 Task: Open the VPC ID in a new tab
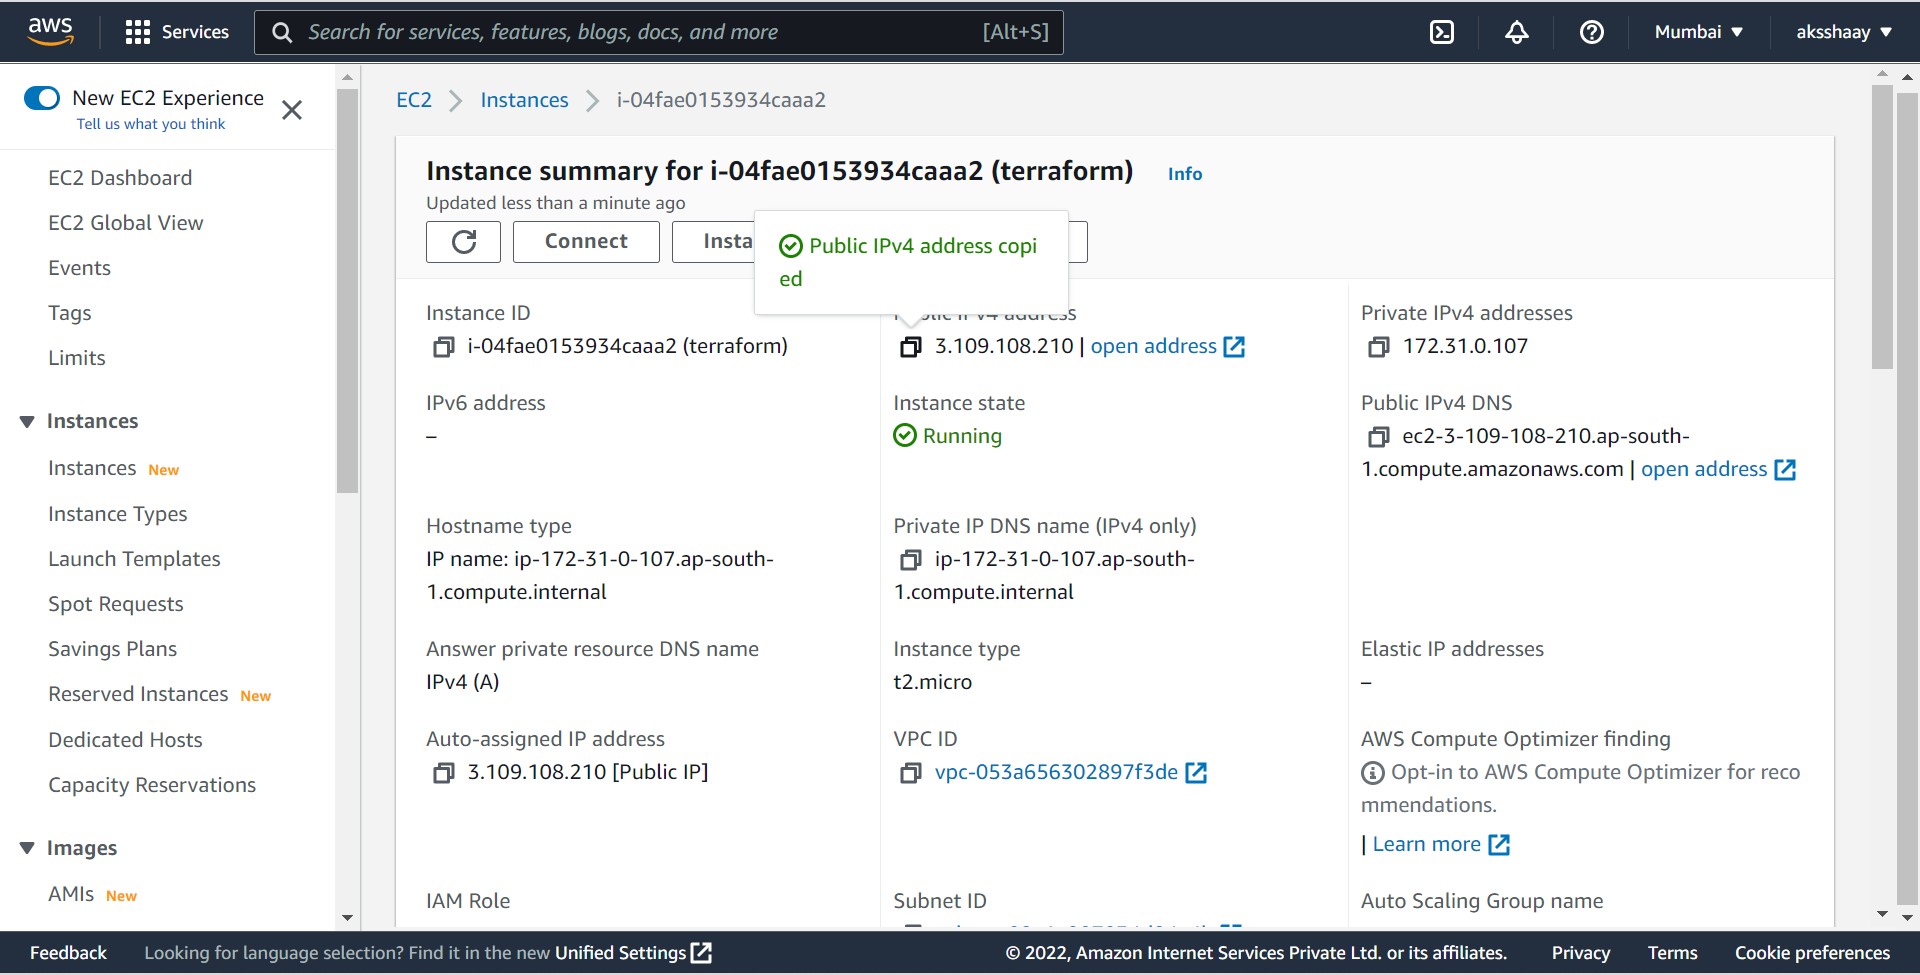pos(1196,772)
